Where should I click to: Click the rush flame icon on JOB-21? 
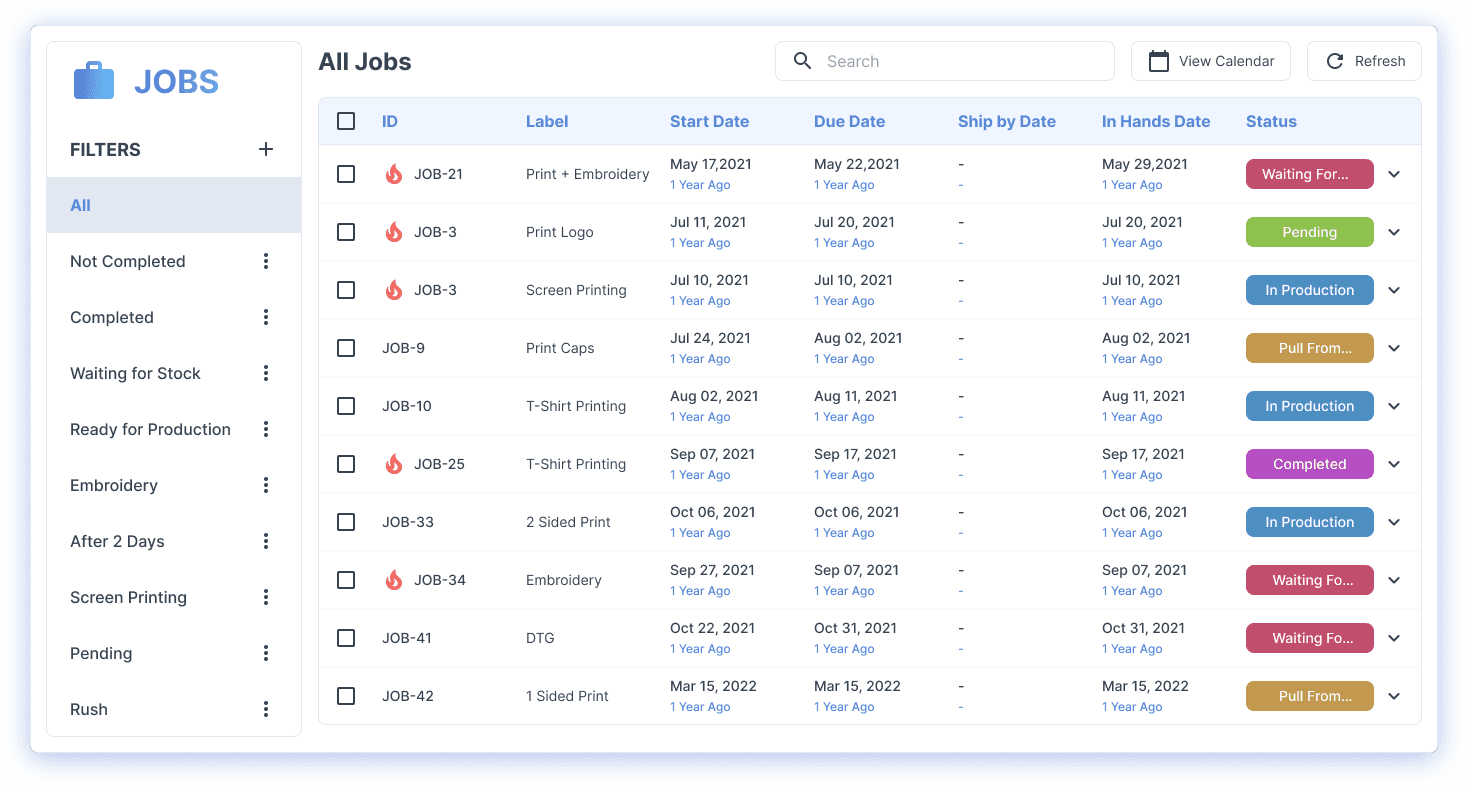(x=393, y=173)
